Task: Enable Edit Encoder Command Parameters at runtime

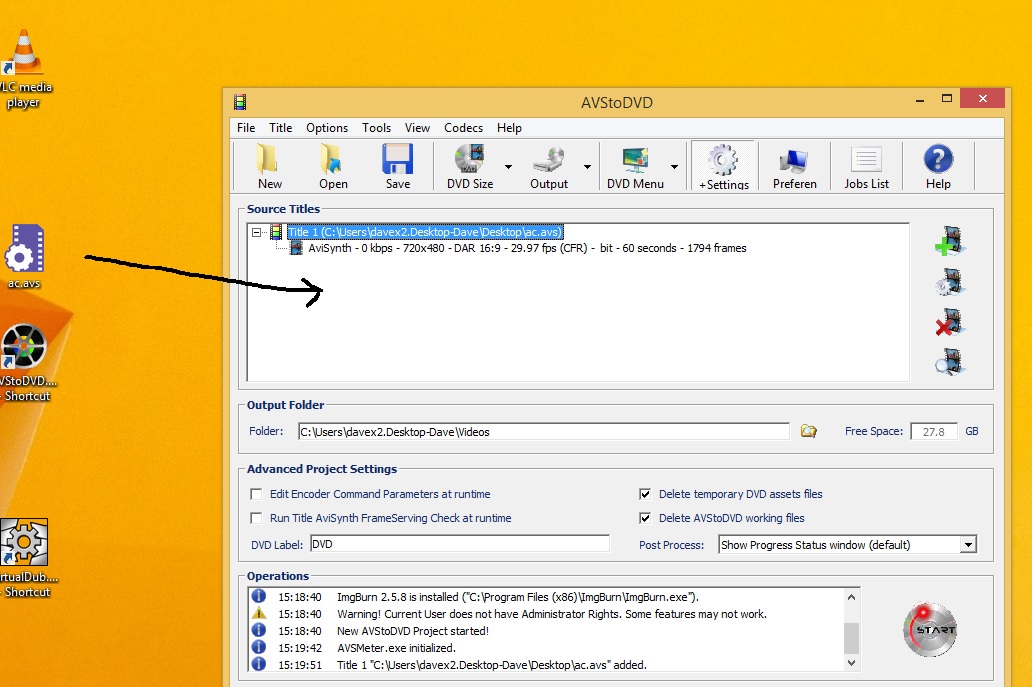Action: (x=256, y=494)
